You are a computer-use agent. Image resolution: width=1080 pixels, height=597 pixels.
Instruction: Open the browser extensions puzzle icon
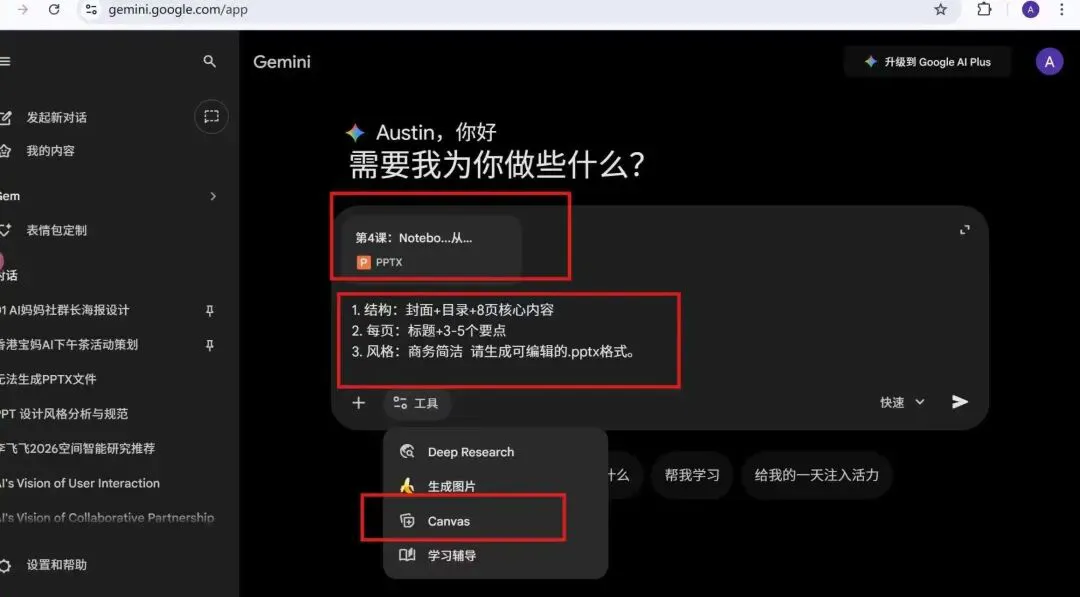[x=984, y=9]
